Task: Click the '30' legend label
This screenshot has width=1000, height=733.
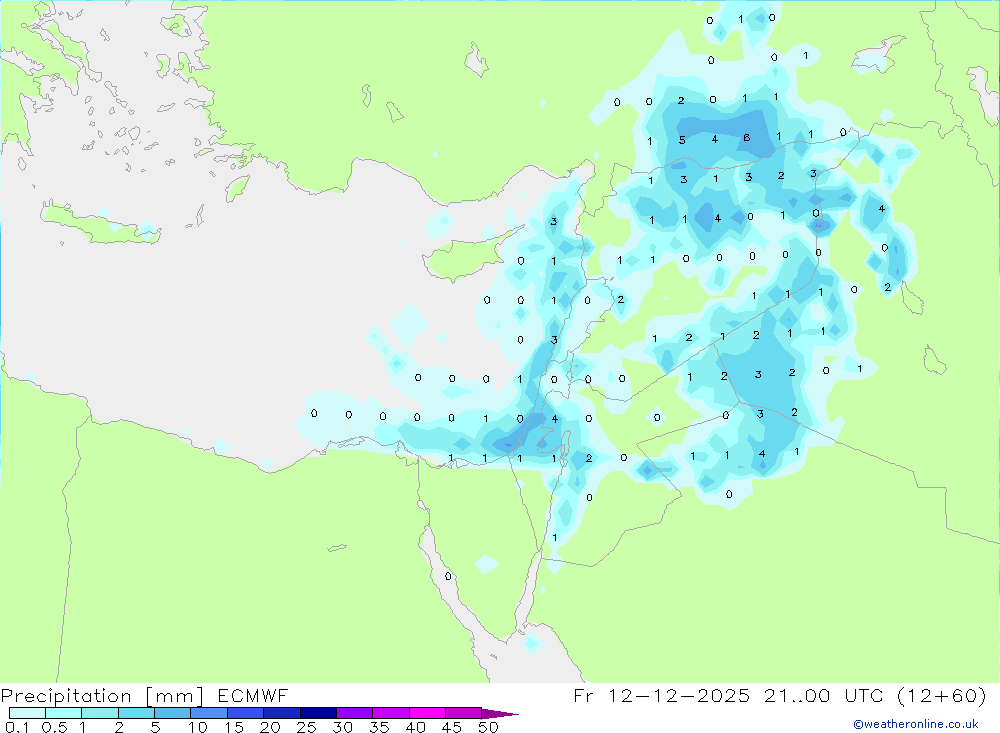Action: pos(343,727)
